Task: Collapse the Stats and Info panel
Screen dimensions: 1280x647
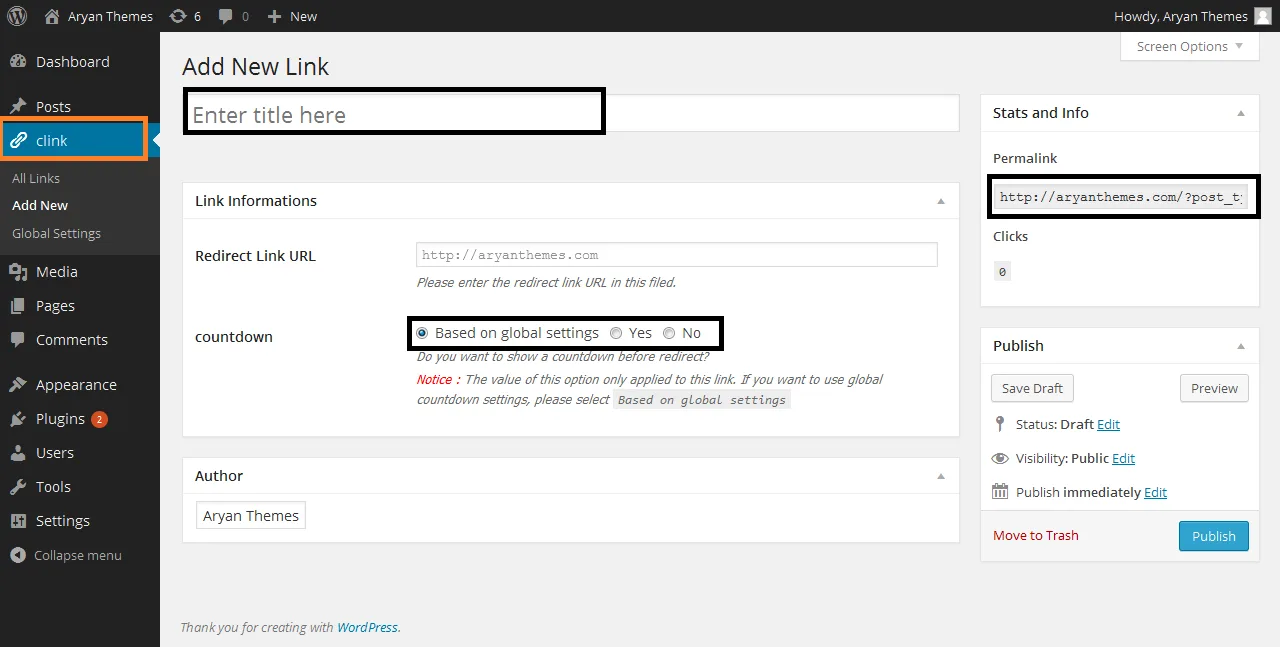Action: (x=1241, y=113)
